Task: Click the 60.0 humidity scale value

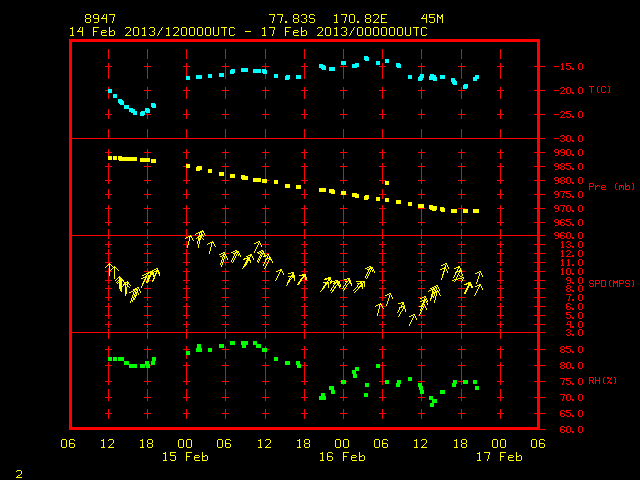Action: coord(571,429)
